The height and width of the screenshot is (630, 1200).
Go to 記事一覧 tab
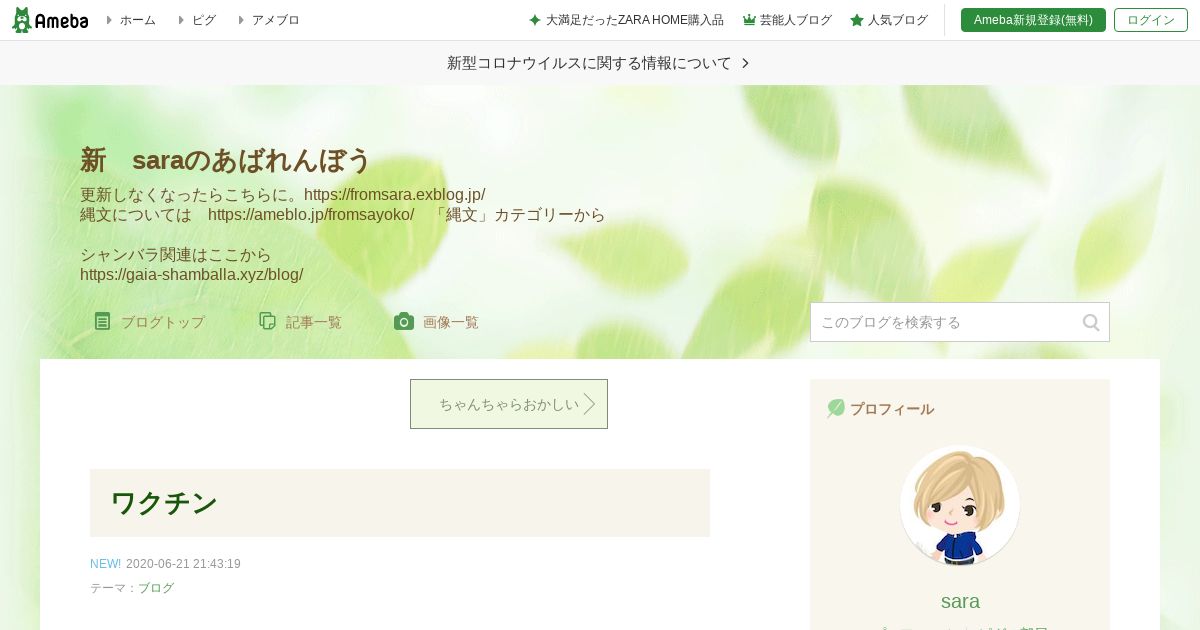(x=314, y=322)
